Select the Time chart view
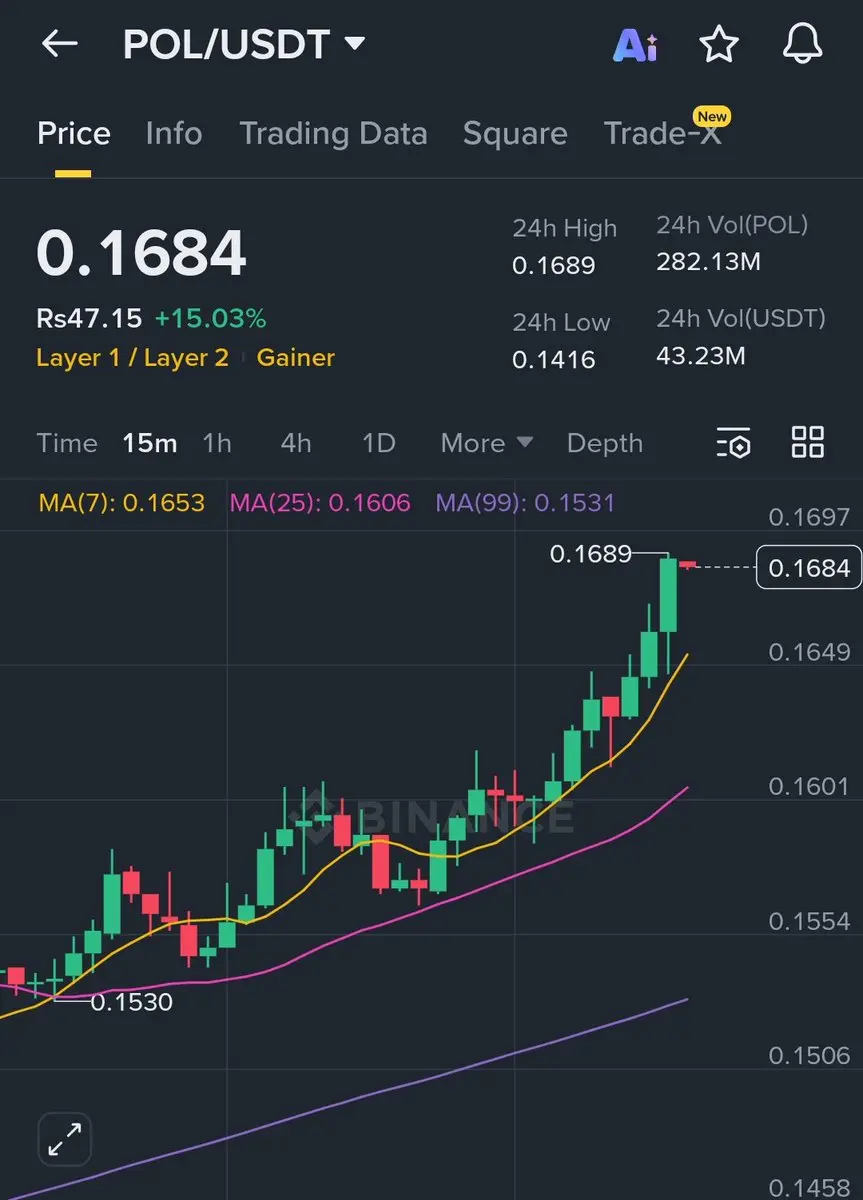863x1200 pixels. click(x=67, y=443)
